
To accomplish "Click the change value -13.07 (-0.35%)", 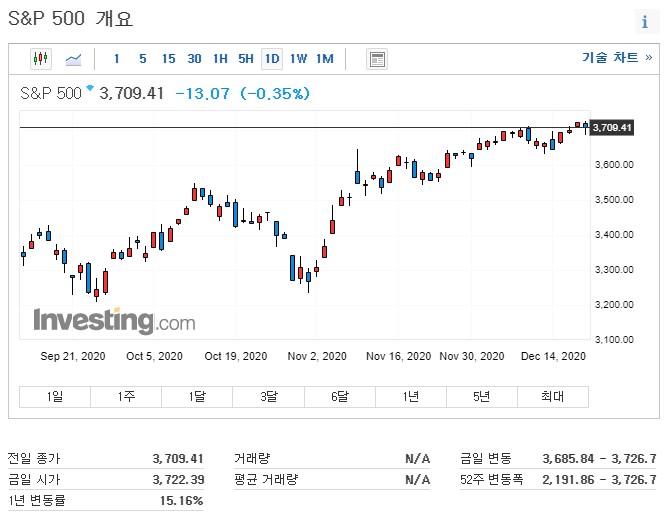I will coord(243,93).
